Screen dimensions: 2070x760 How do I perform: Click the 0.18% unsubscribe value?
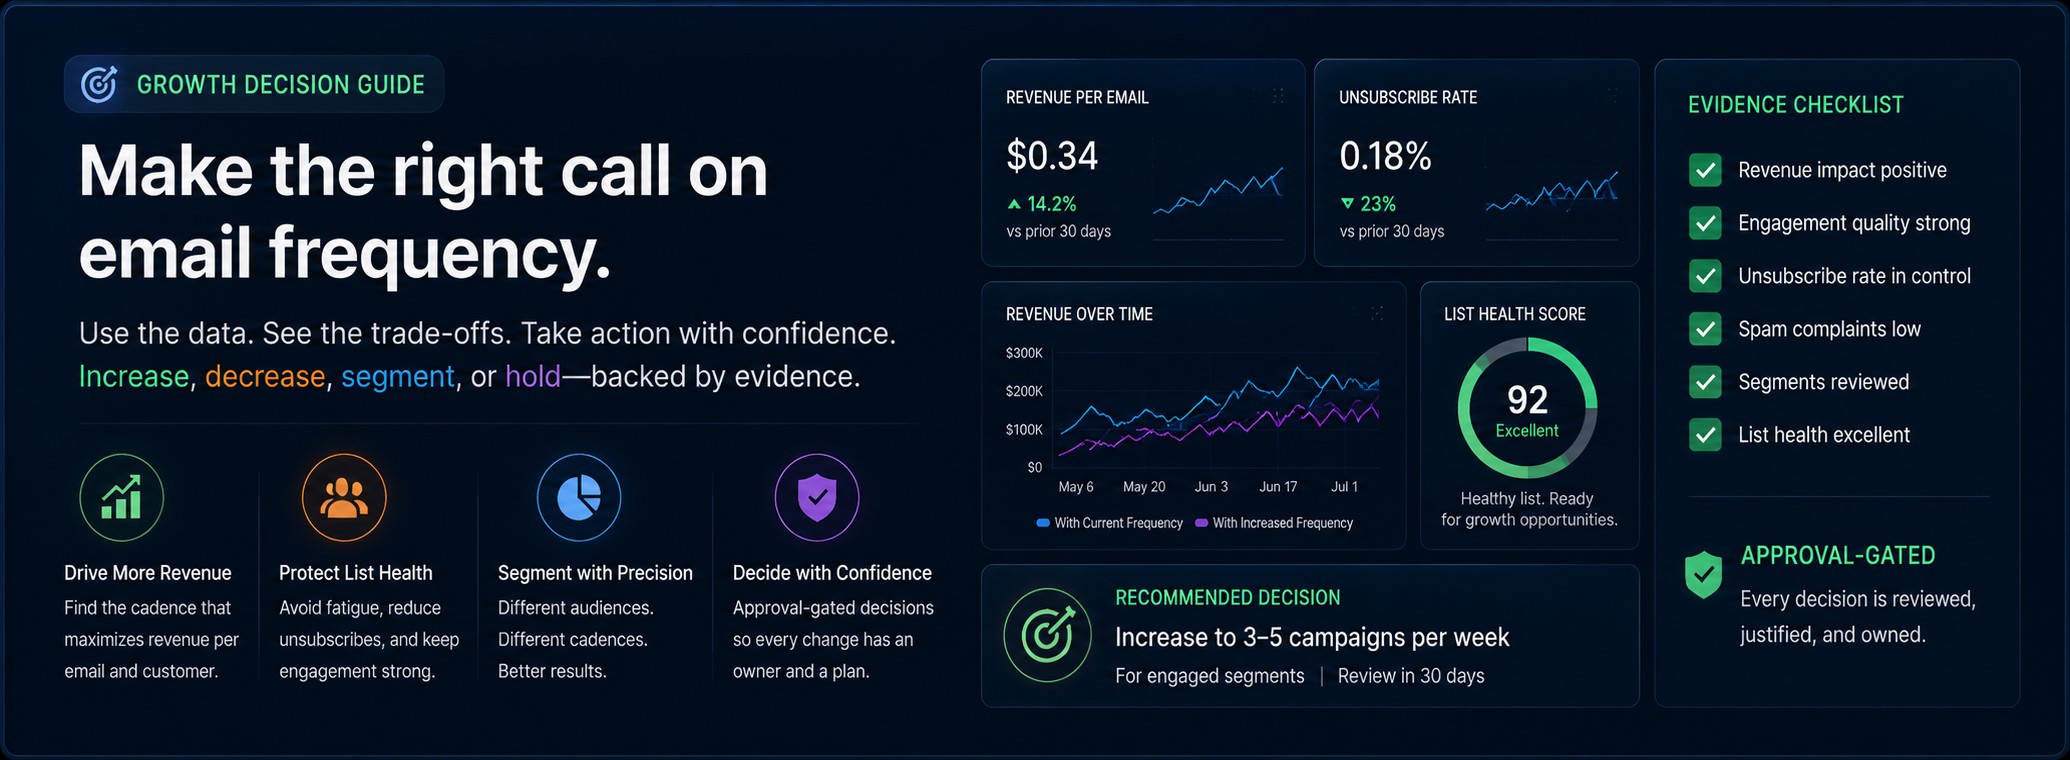(1385, 156)
